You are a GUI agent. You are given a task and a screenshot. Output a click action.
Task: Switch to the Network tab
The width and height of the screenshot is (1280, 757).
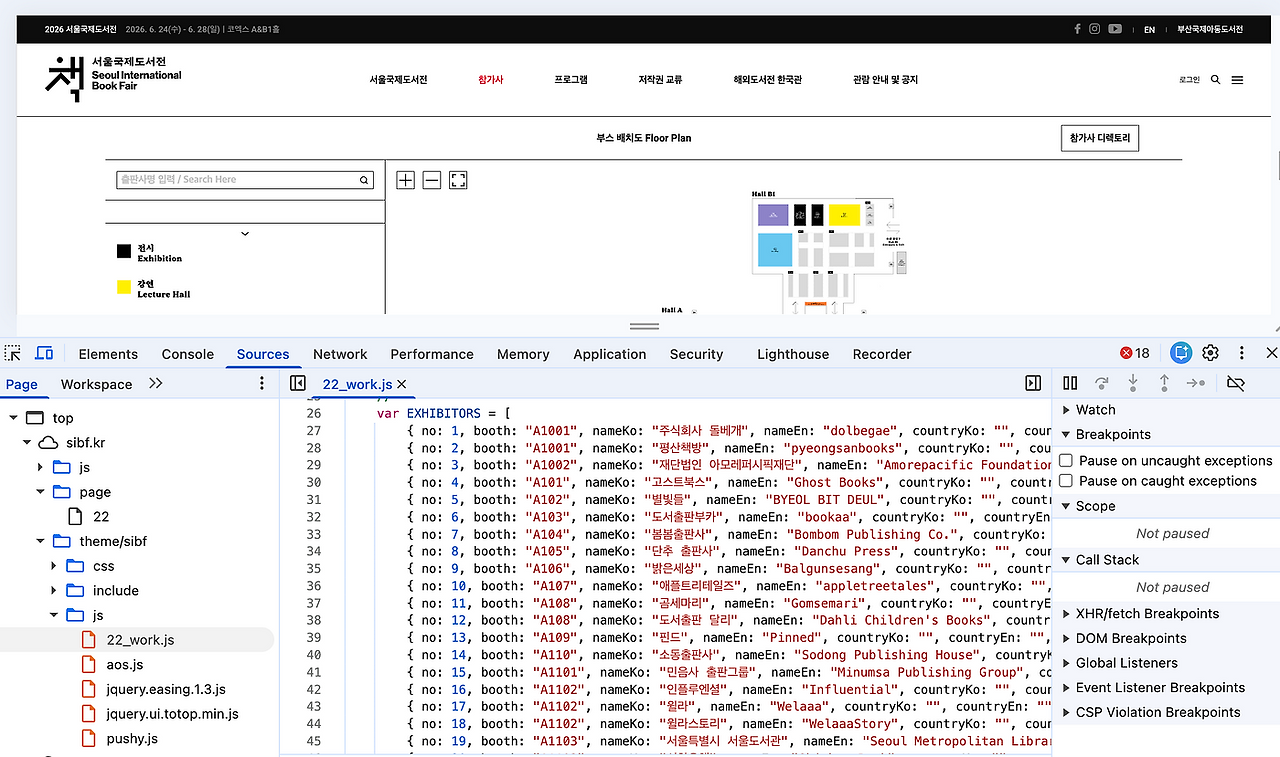tap(340, 354)
